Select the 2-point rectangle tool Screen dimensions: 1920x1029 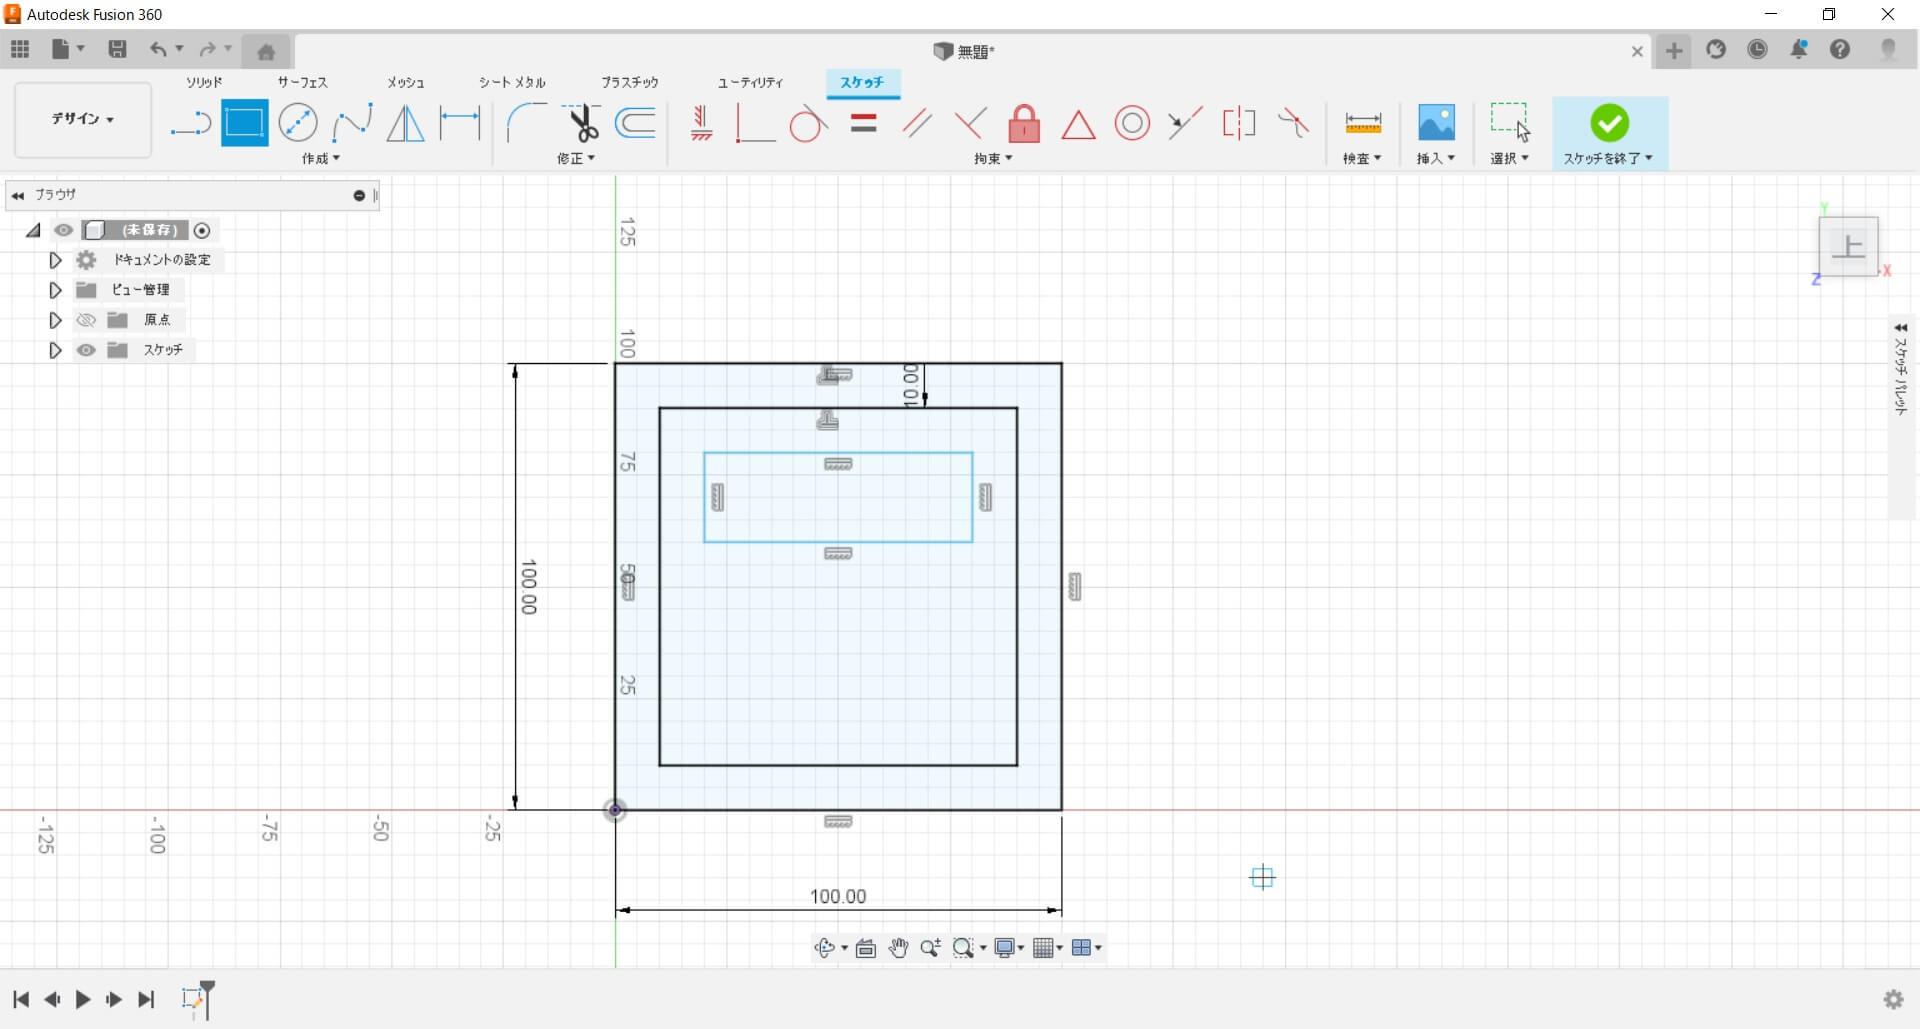[x=244, y=124]
